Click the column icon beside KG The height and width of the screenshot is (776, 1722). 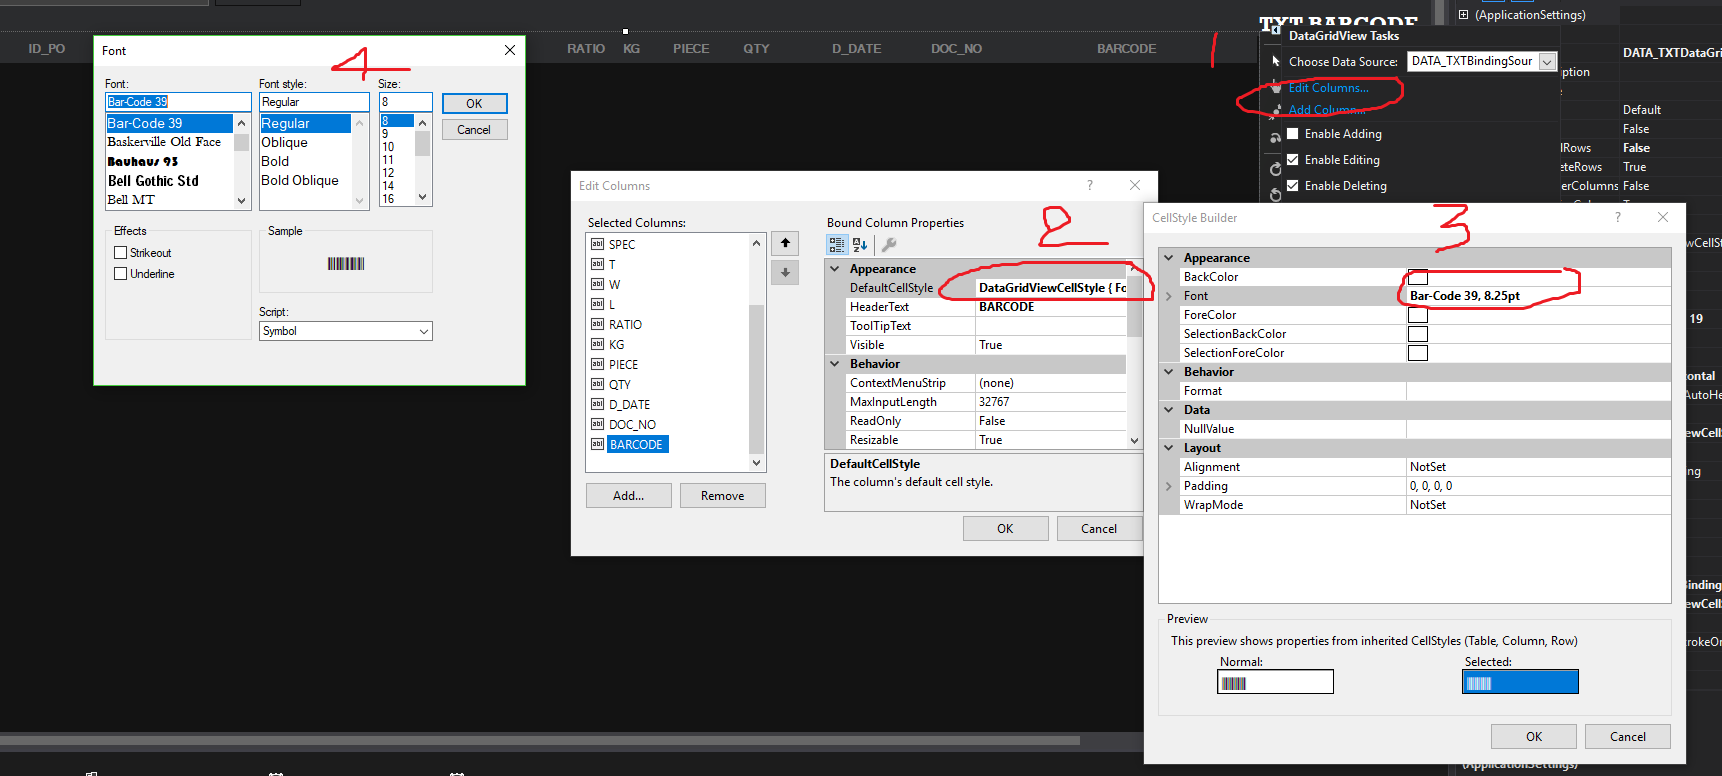(597, 344)
